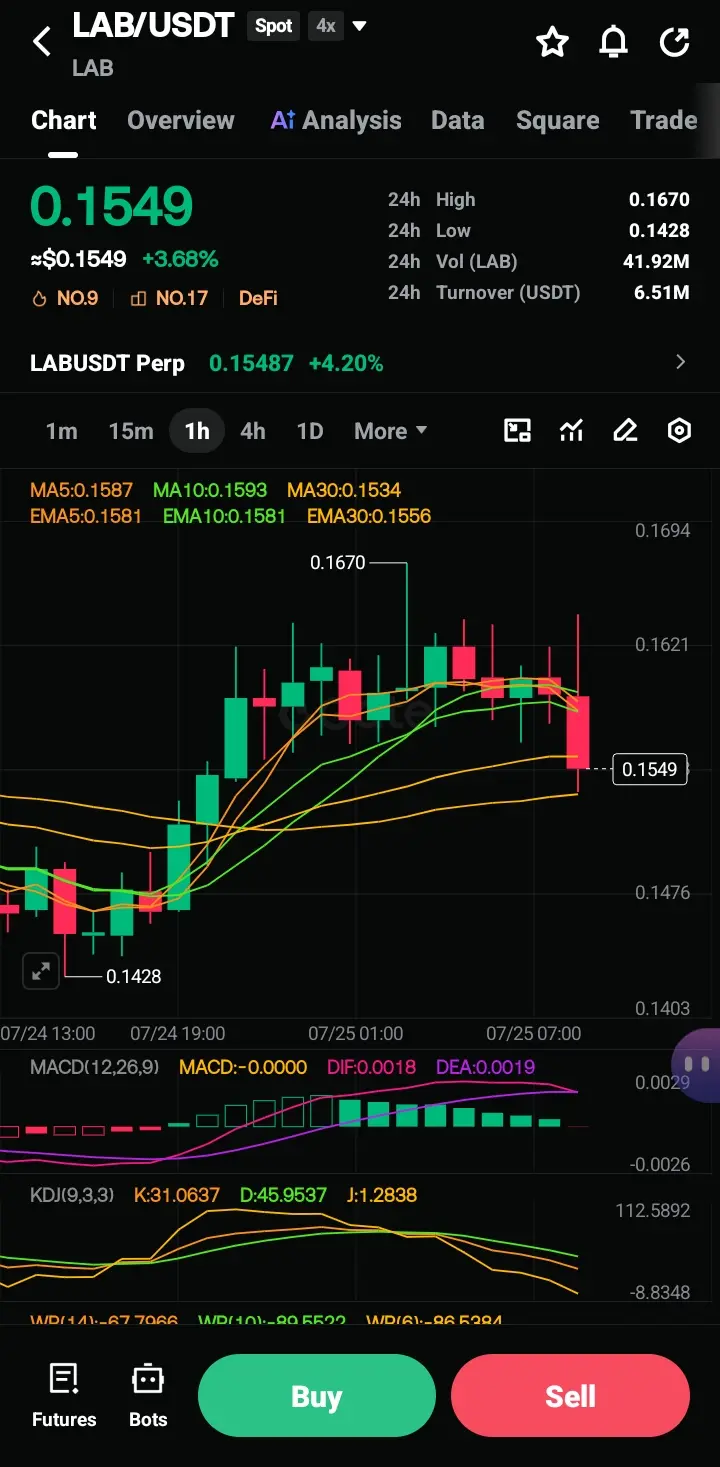This screenshot has width=720, height=1467.
Task: Tap the DEA:0.0019 value
Action: pyautogui.click(x=486, y=1067)
